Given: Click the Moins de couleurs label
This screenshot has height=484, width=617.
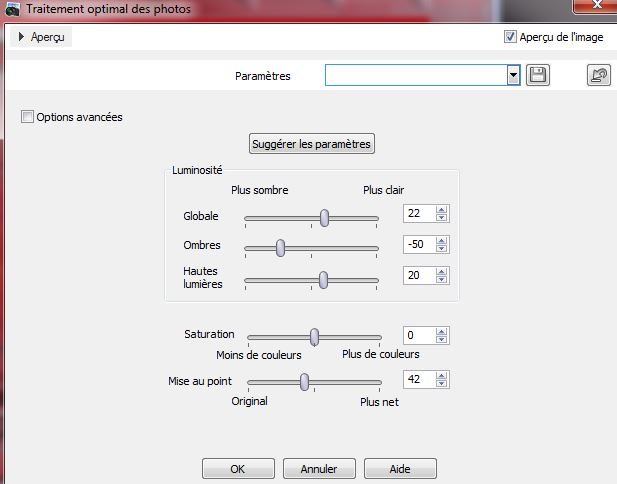Looking at the screenshot, I should (x=259, y=355).
